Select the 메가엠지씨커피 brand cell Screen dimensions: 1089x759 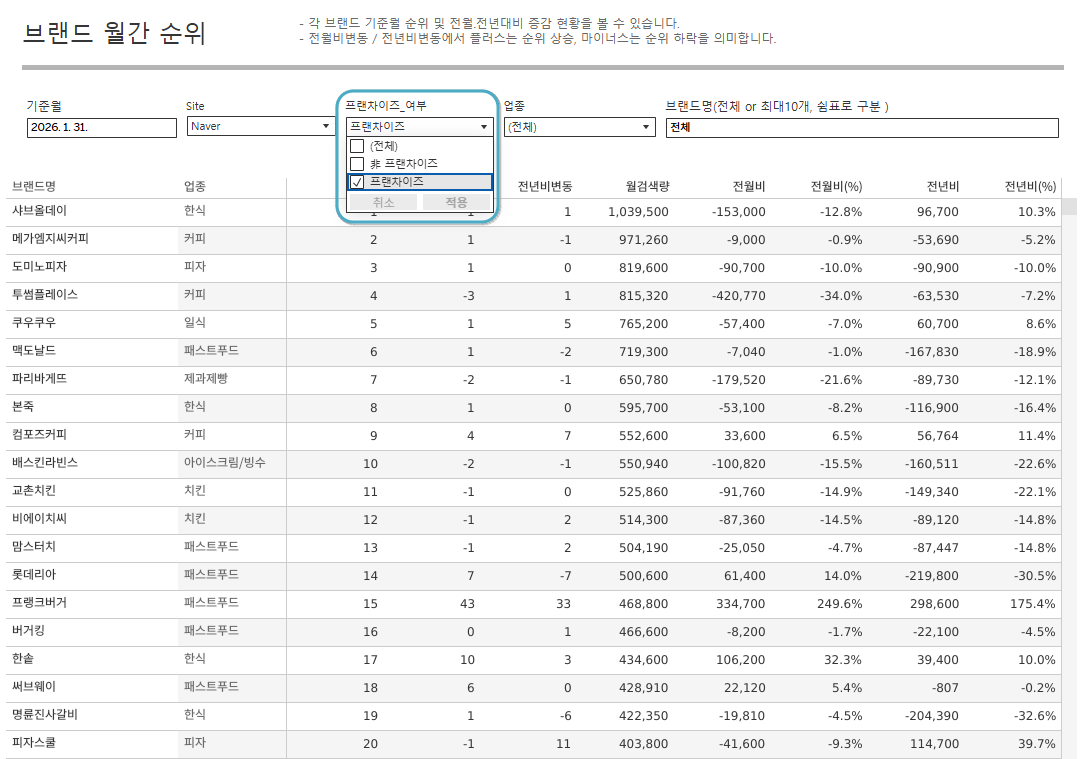point(50,240)
